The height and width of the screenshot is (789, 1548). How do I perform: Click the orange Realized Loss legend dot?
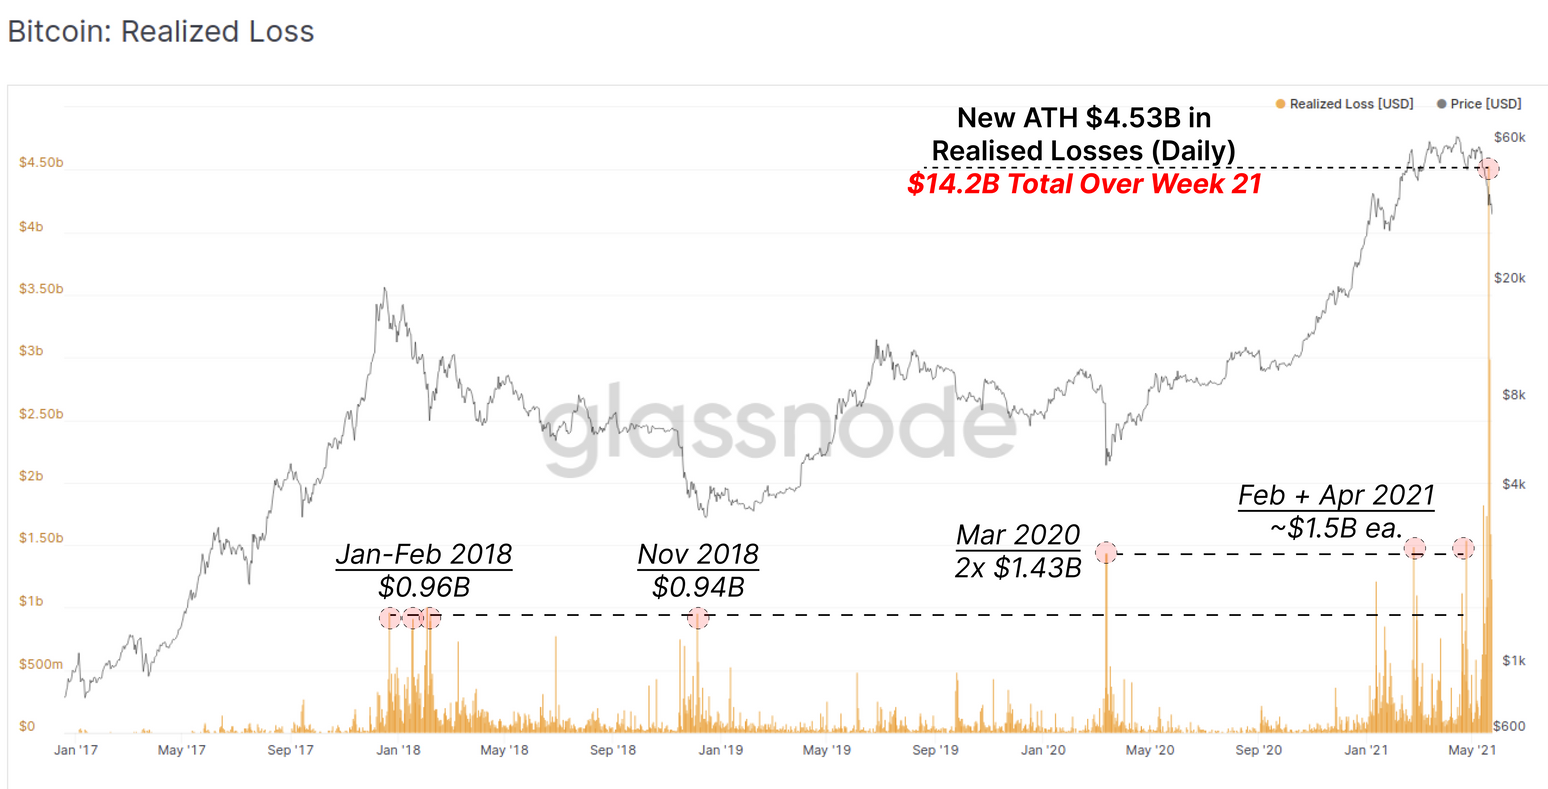coord(1280,104)
